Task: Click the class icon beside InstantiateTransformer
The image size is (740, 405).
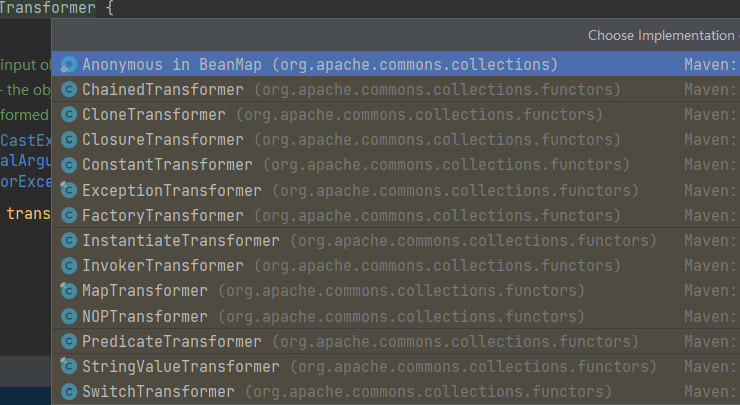Action: click(x=69, y=240)
